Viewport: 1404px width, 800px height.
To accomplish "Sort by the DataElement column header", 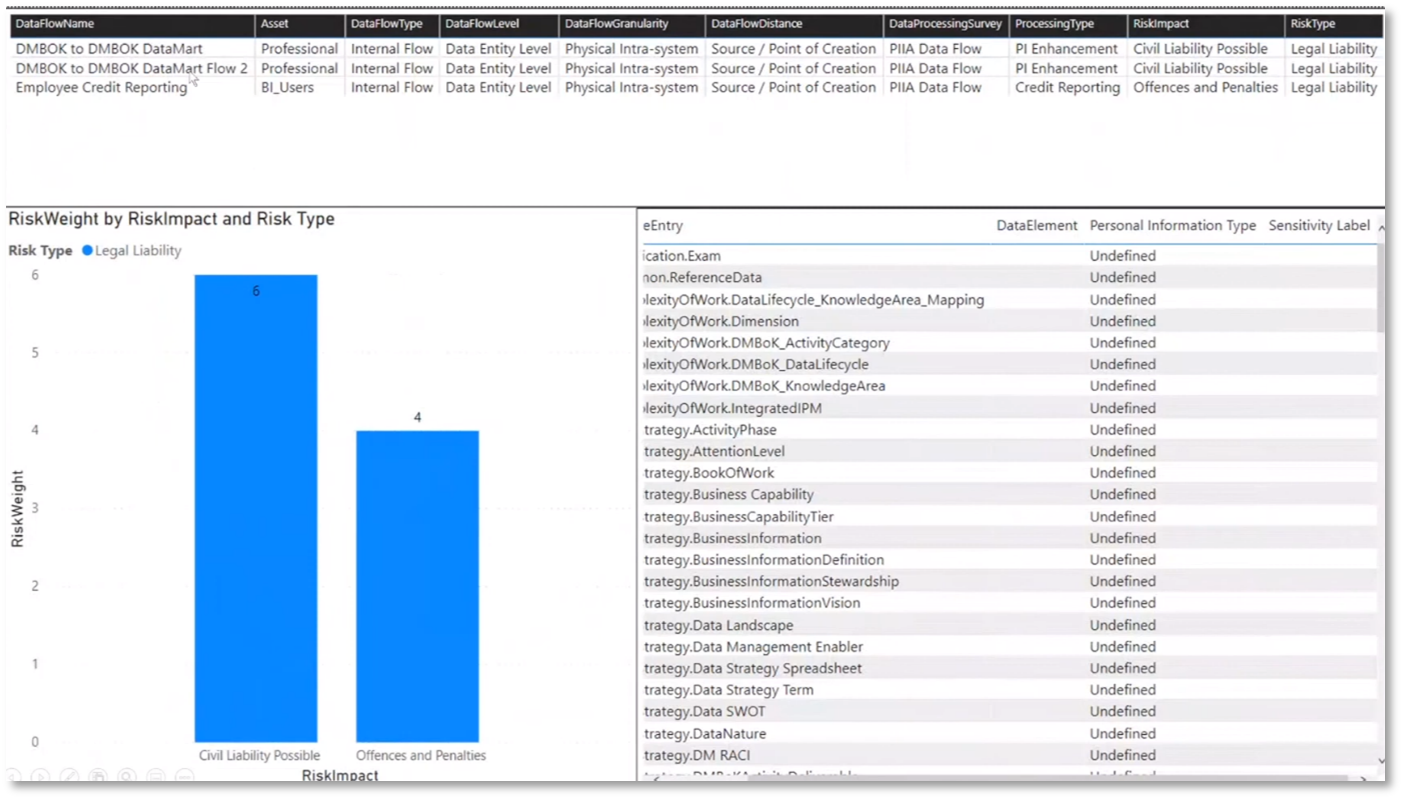I will pos(1037,226).
